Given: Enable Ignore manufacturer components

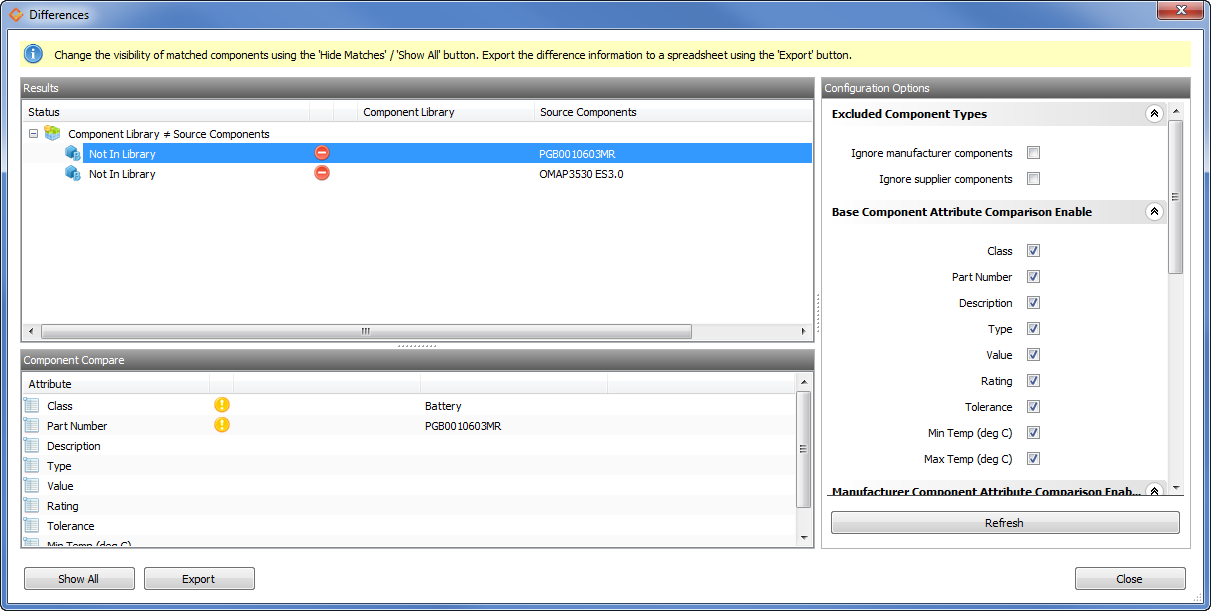Looking at the screenshot, I should coord(1033,153).
